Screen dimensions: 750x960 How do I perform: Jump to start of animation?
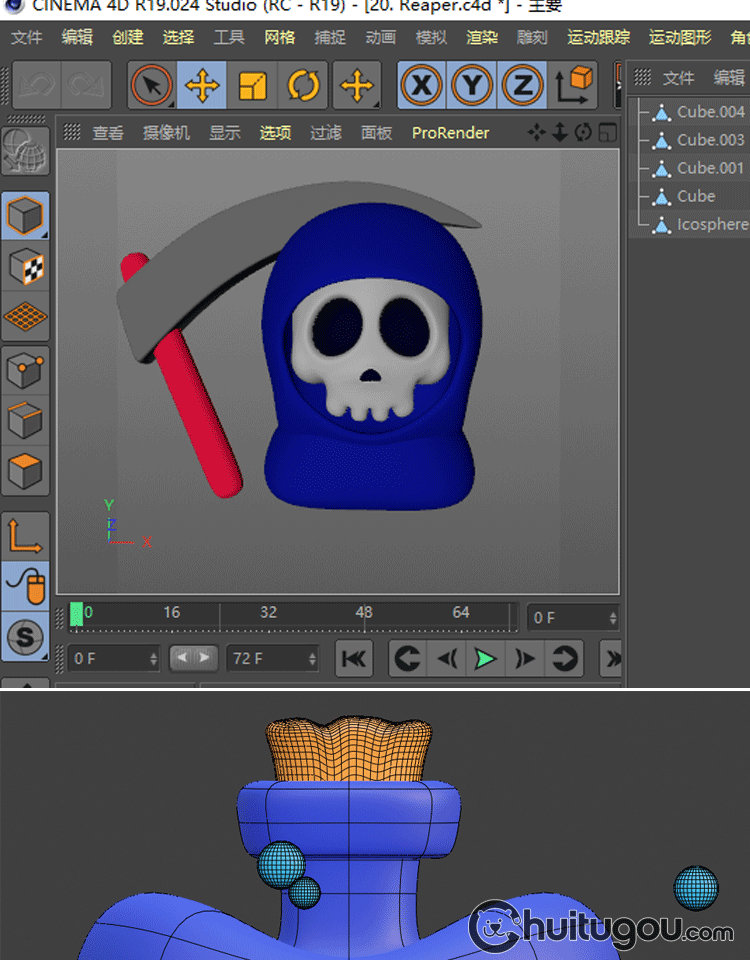click(355, 659)
